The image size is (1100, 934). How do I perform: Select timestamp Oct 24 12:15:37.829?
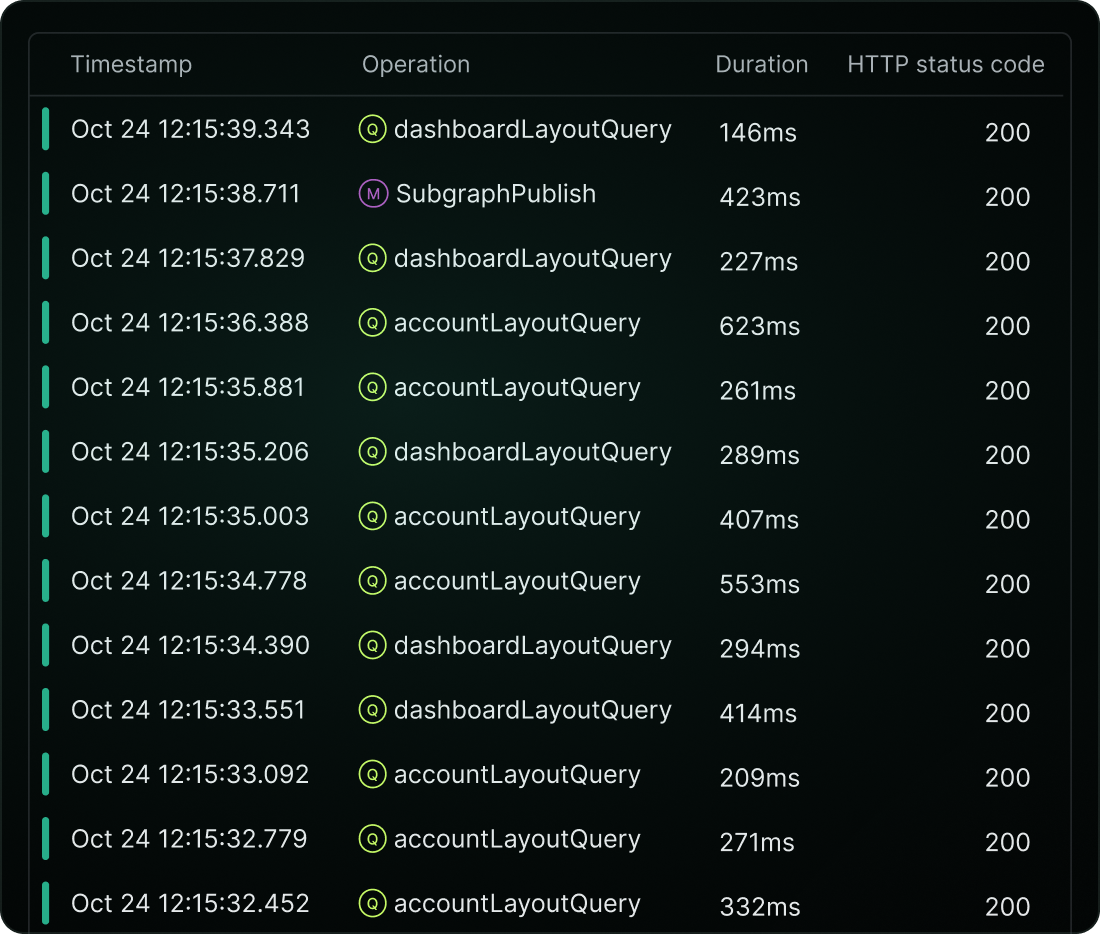[x=188, y=258]
